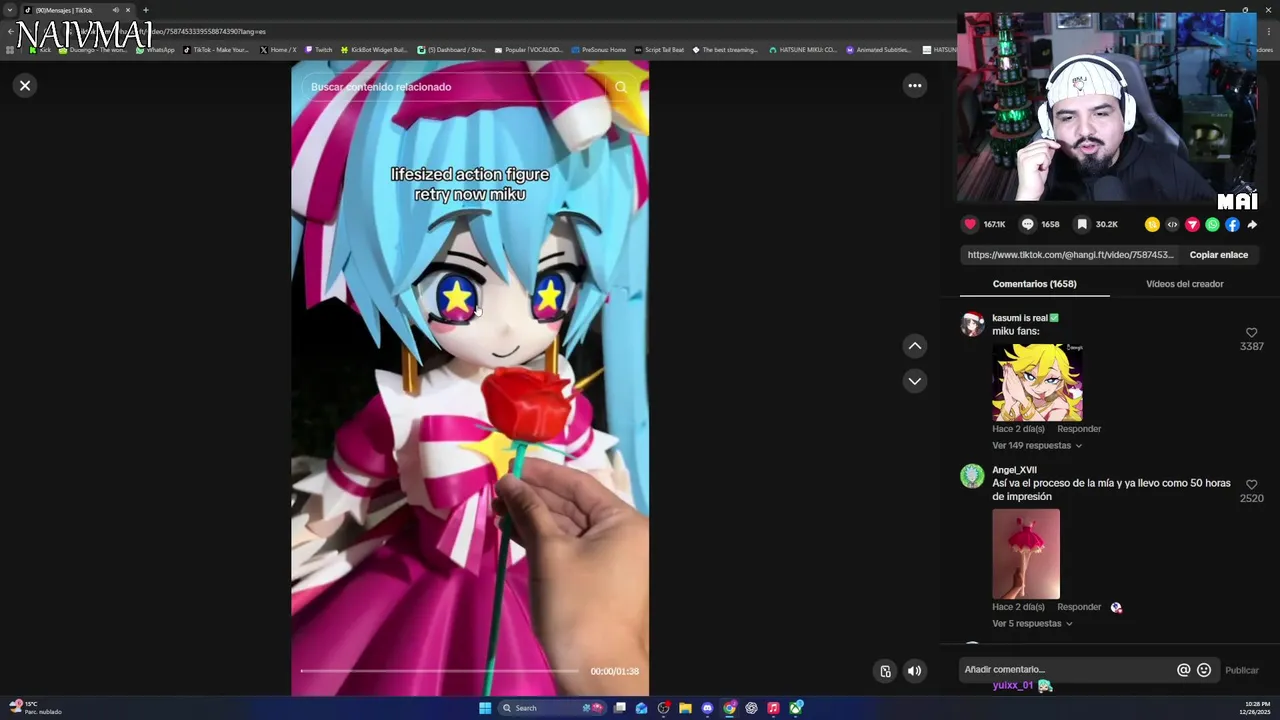Open the comments bubble icon
This screenshot has width=1280, height=720.
coord(1027,225)
